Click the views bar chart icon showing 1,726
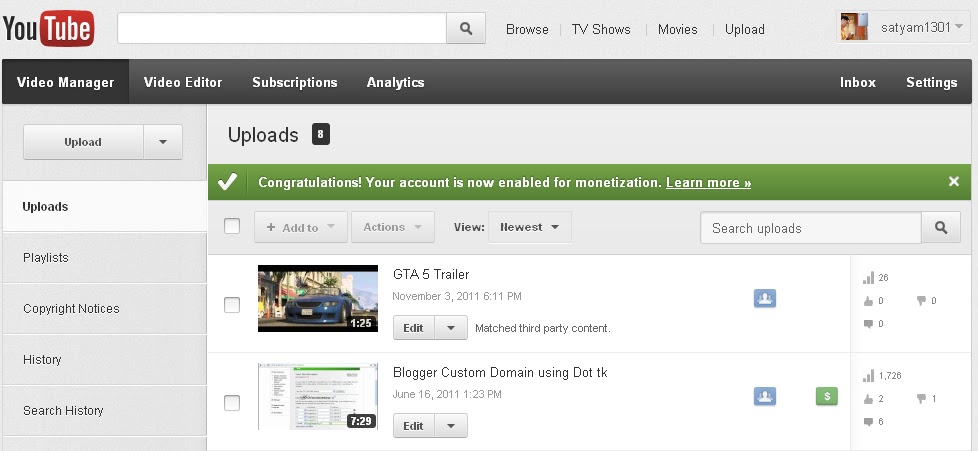This screenshot has height=451, width=978. click(x=868, y=376)
